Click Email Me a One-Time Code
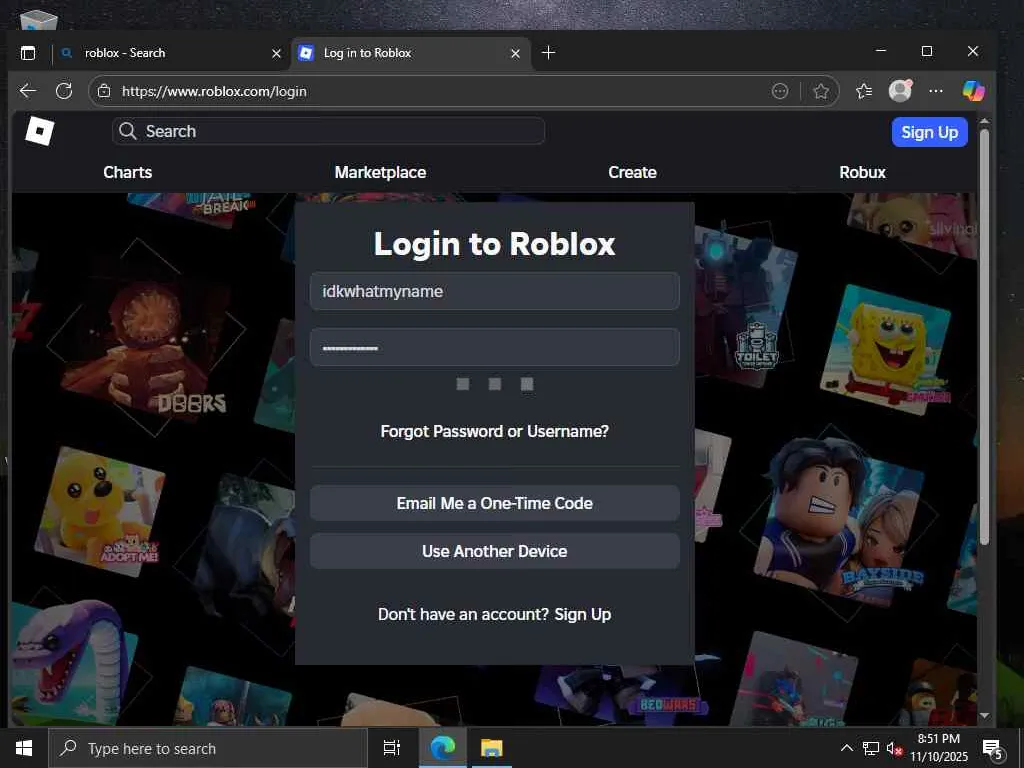This screenshot has height=768, width=1024. click(494, 503)
